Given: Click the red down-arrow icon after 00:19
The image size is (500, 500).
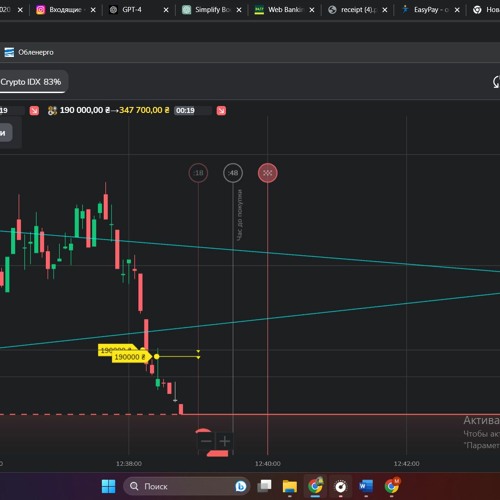Looking at the screenshot, I should (x=221, y=110).
